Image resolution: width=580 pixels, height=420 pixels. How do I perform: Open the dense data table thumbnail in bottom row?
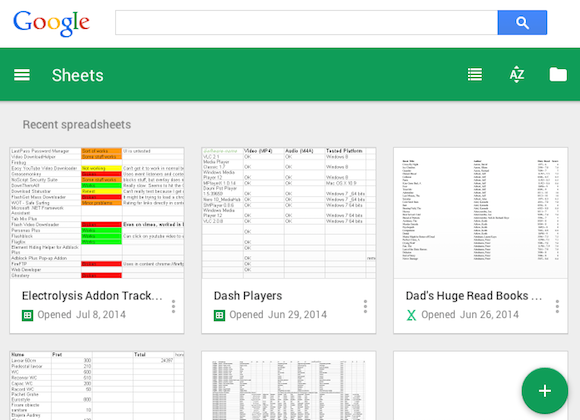(x=289, y=386)
